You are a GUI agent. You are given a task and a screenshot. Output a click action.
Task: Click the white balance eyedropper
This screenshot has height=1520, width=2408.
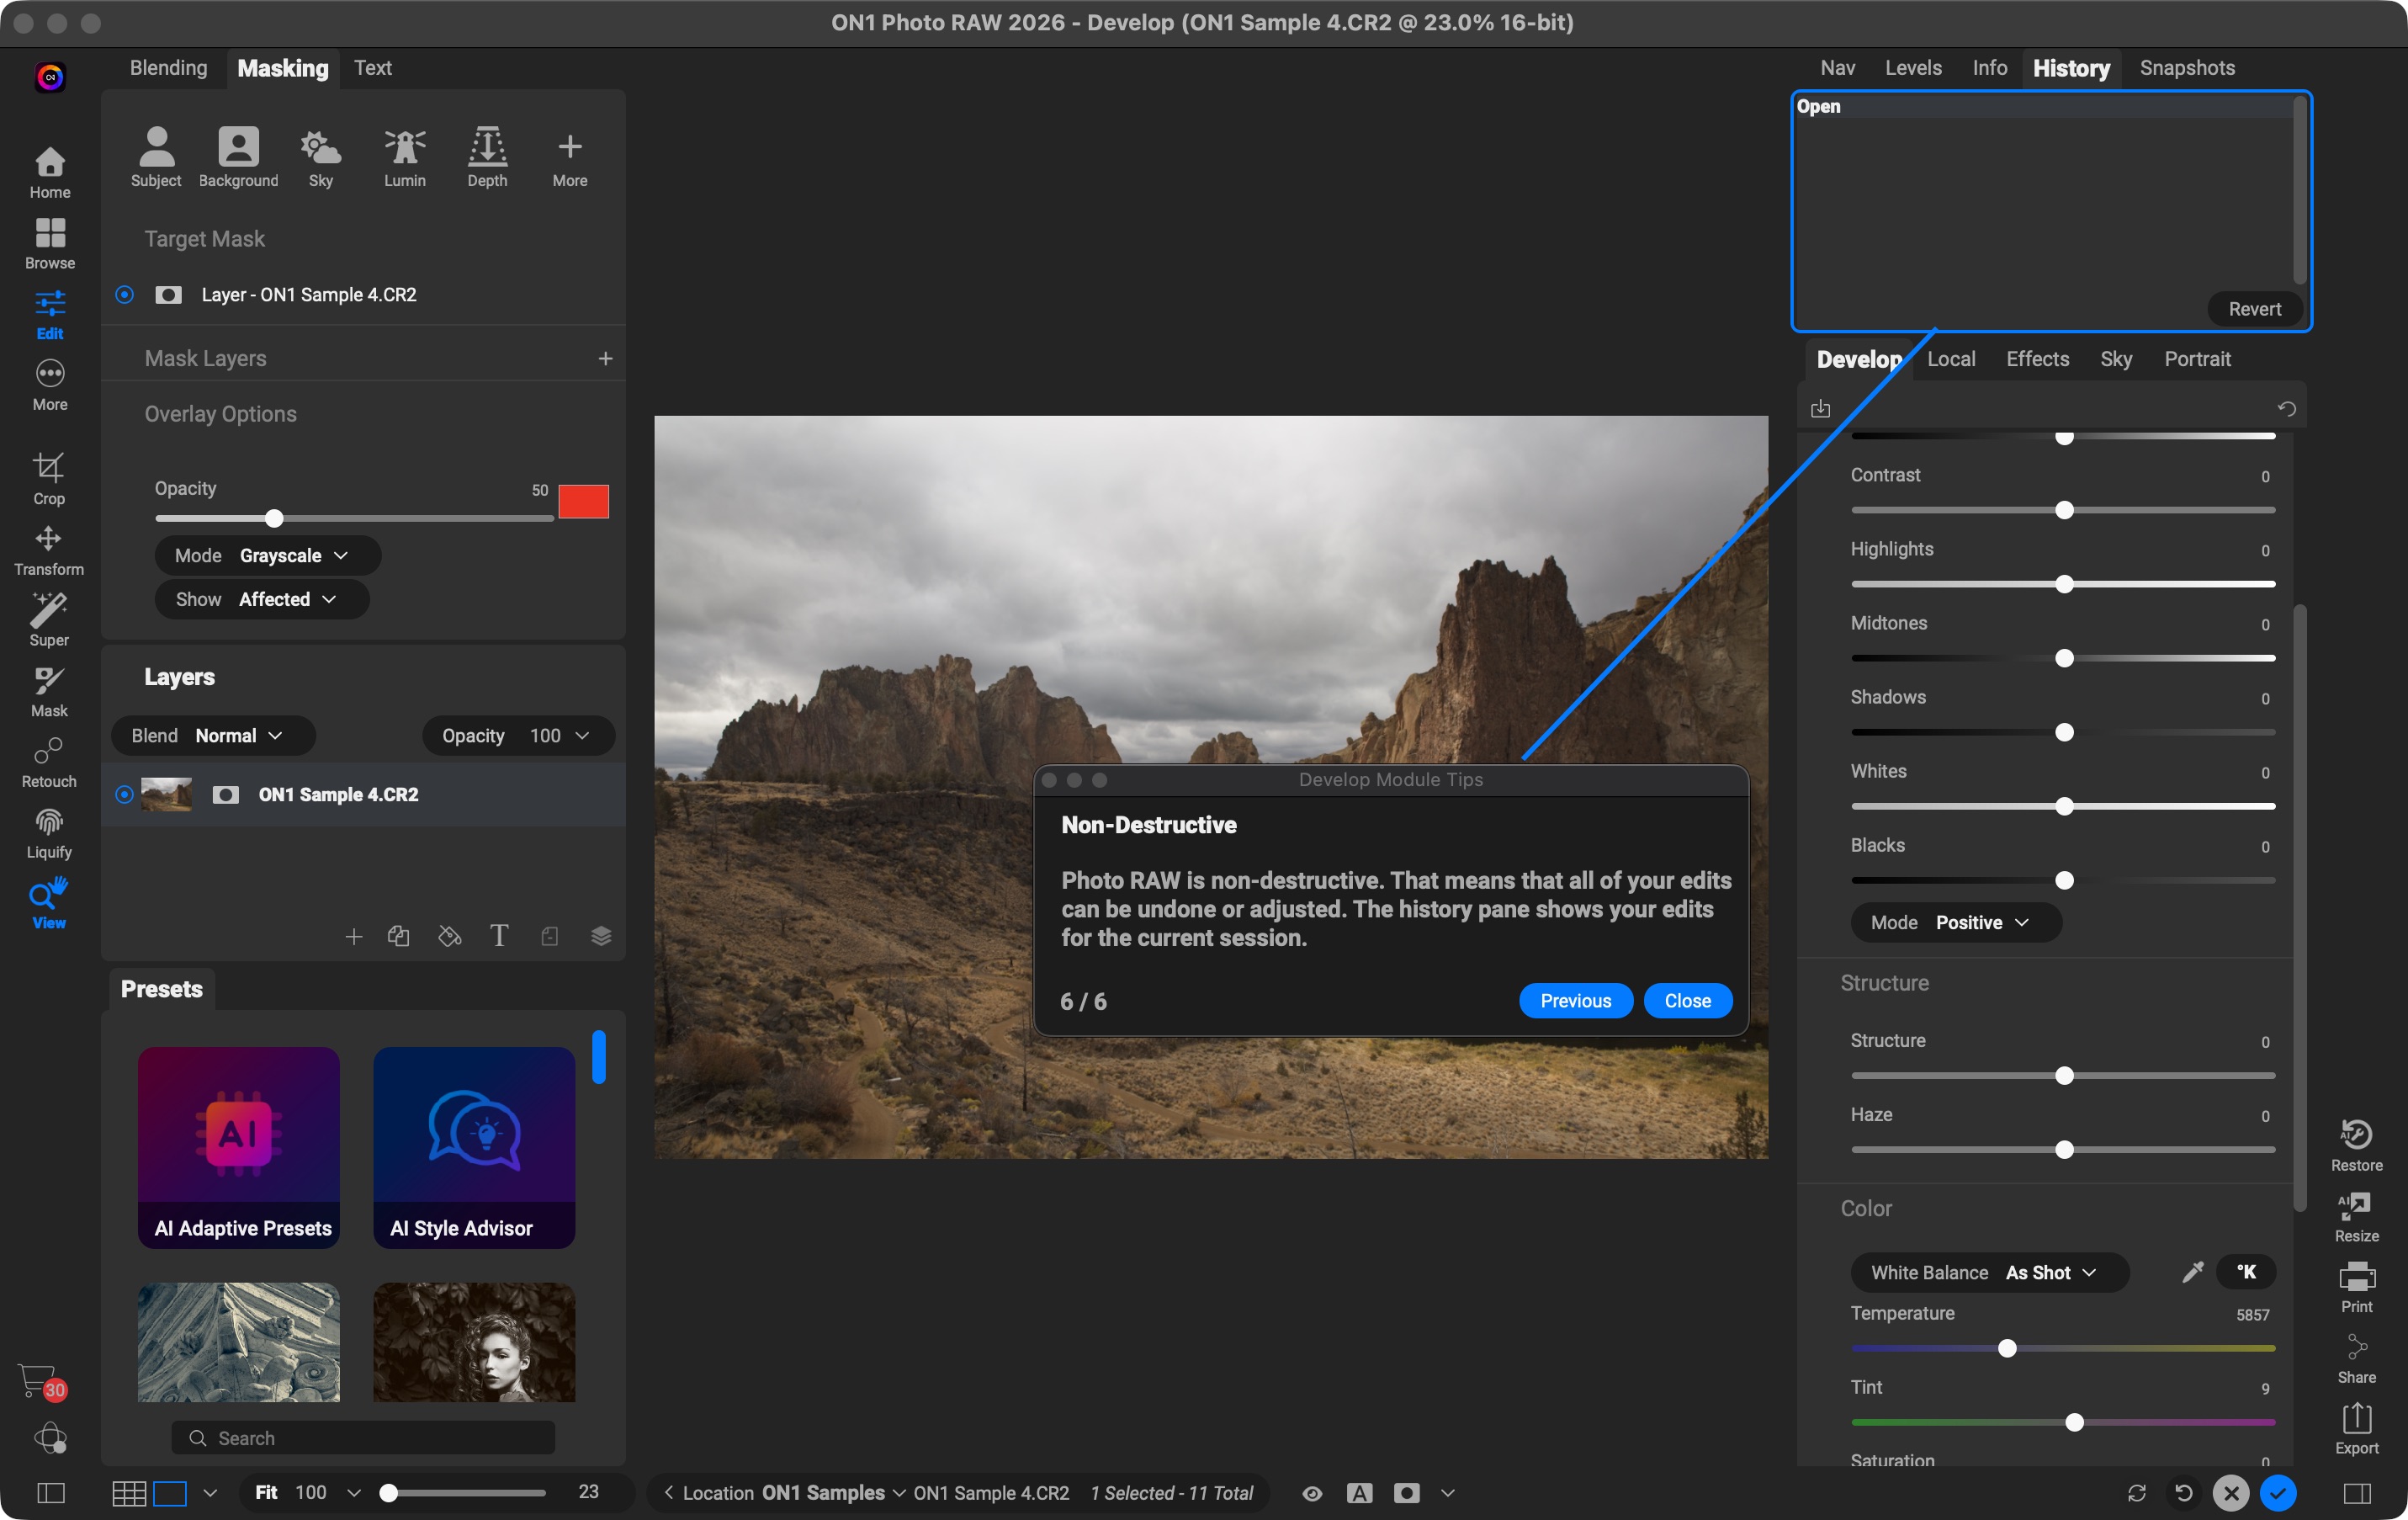[2192, 1272]
